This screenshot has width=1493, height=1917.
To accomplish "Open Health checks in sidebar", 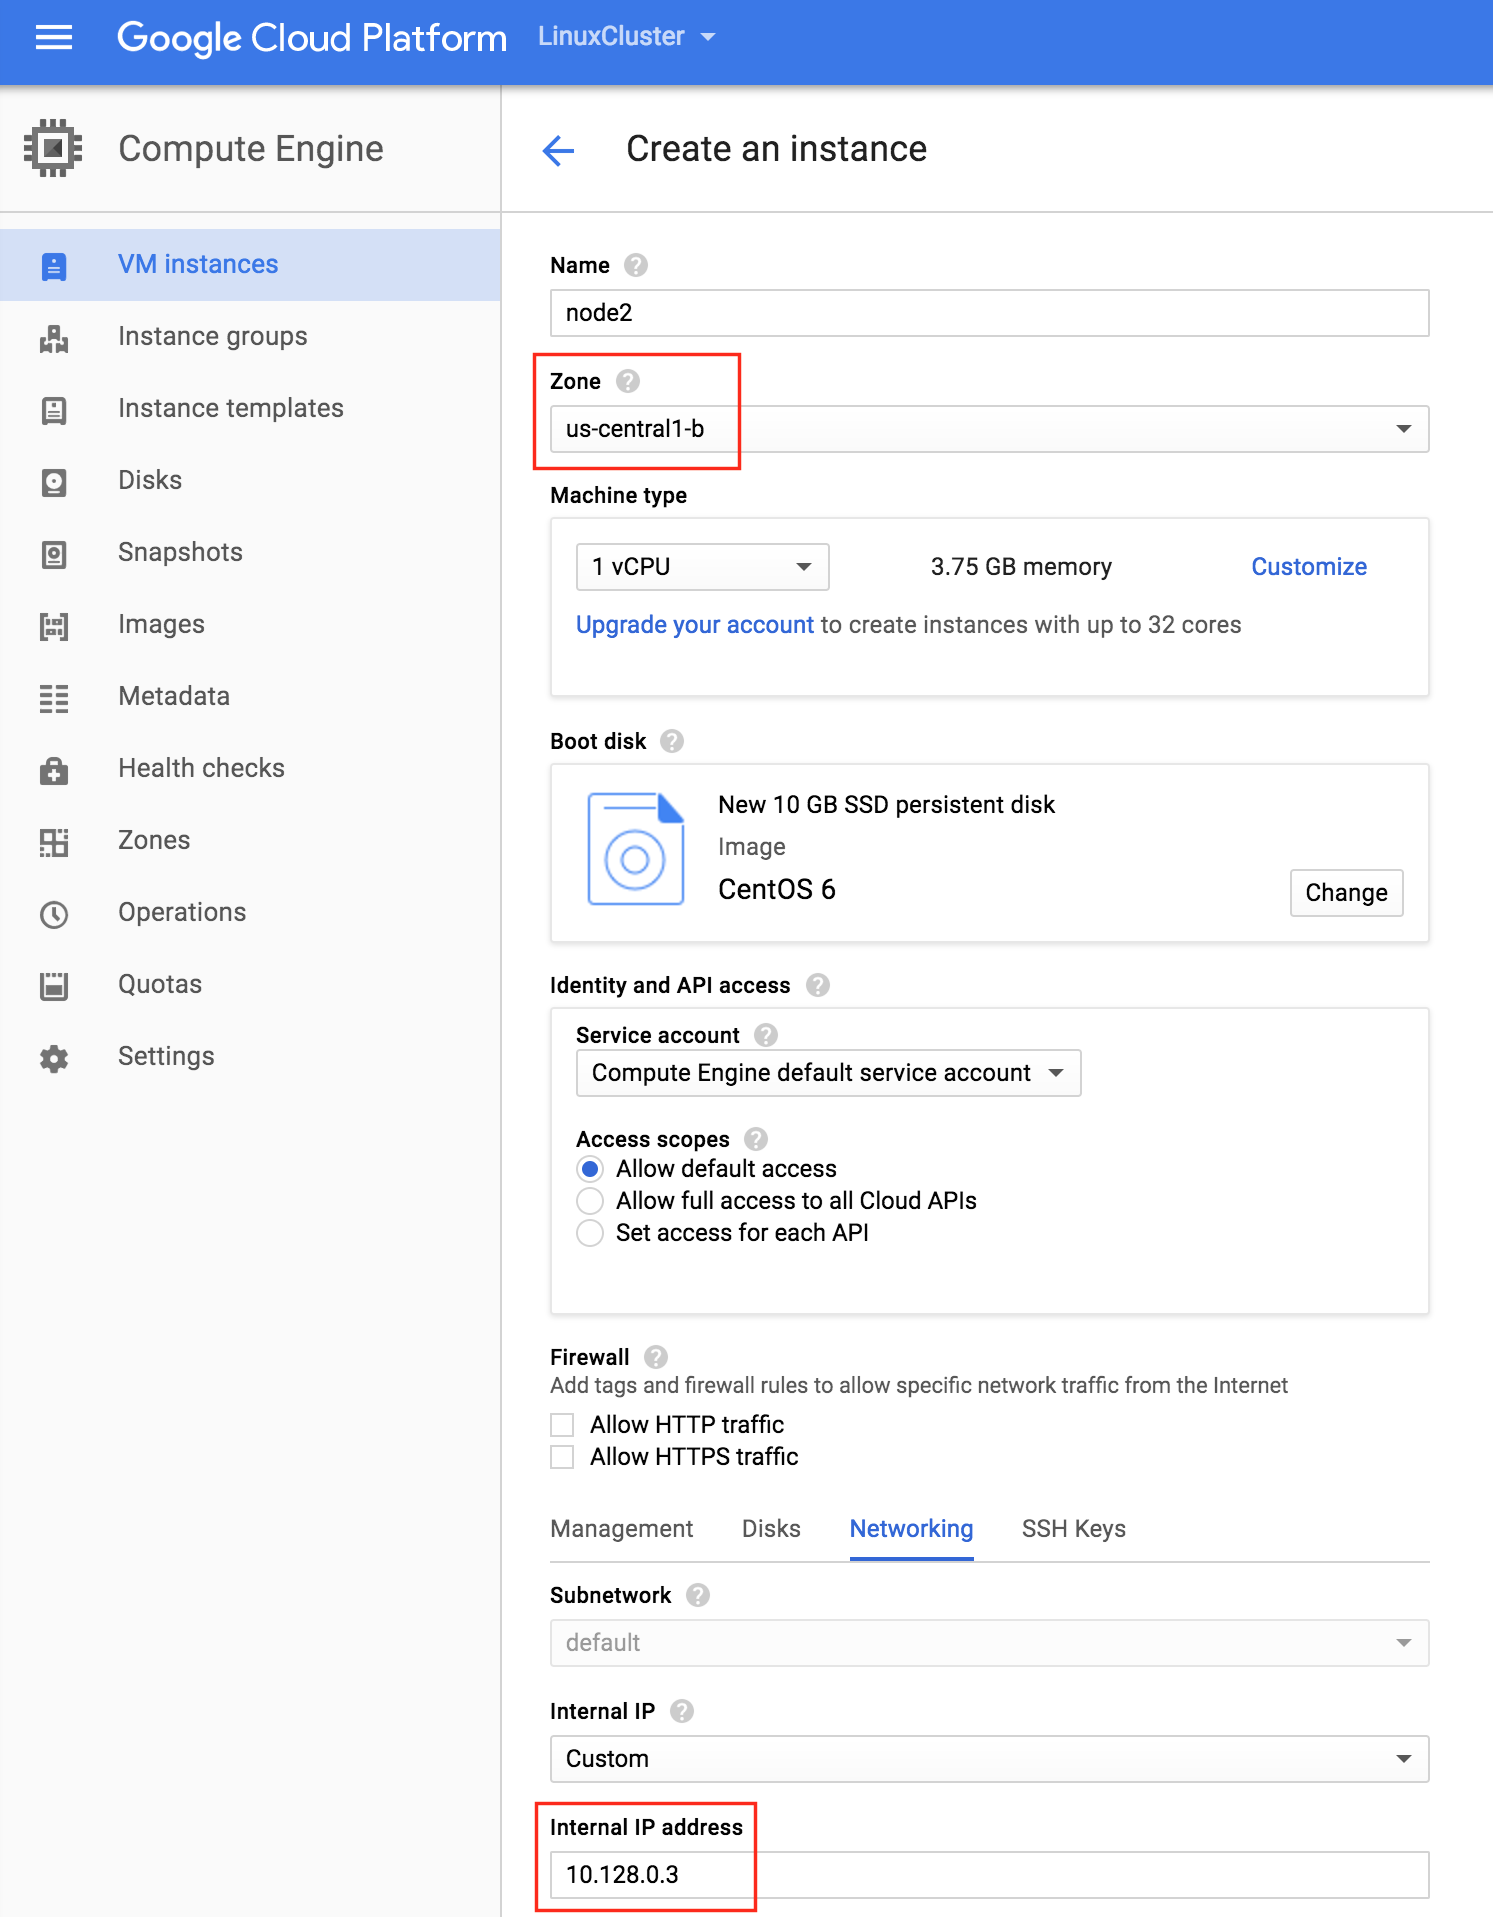I will click(x=250, y=769).
